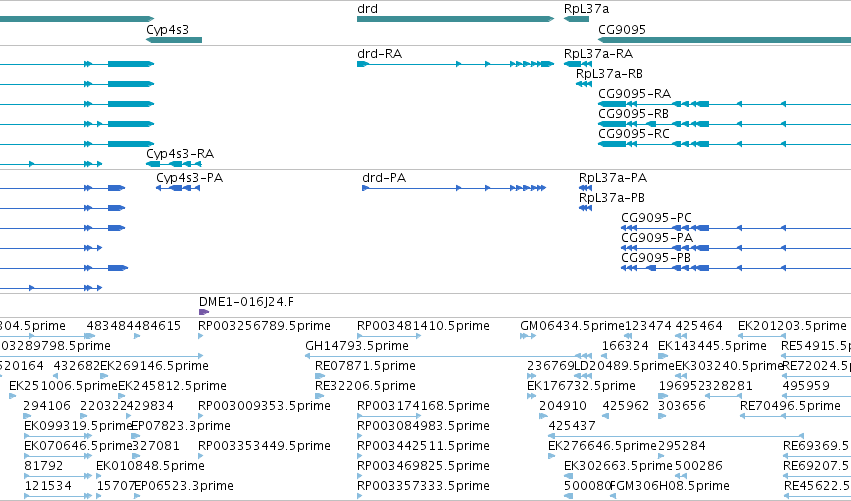This screenshot has height=501, width=851.
Task: Click the 425437 feature label
Action: coord(572,427)
